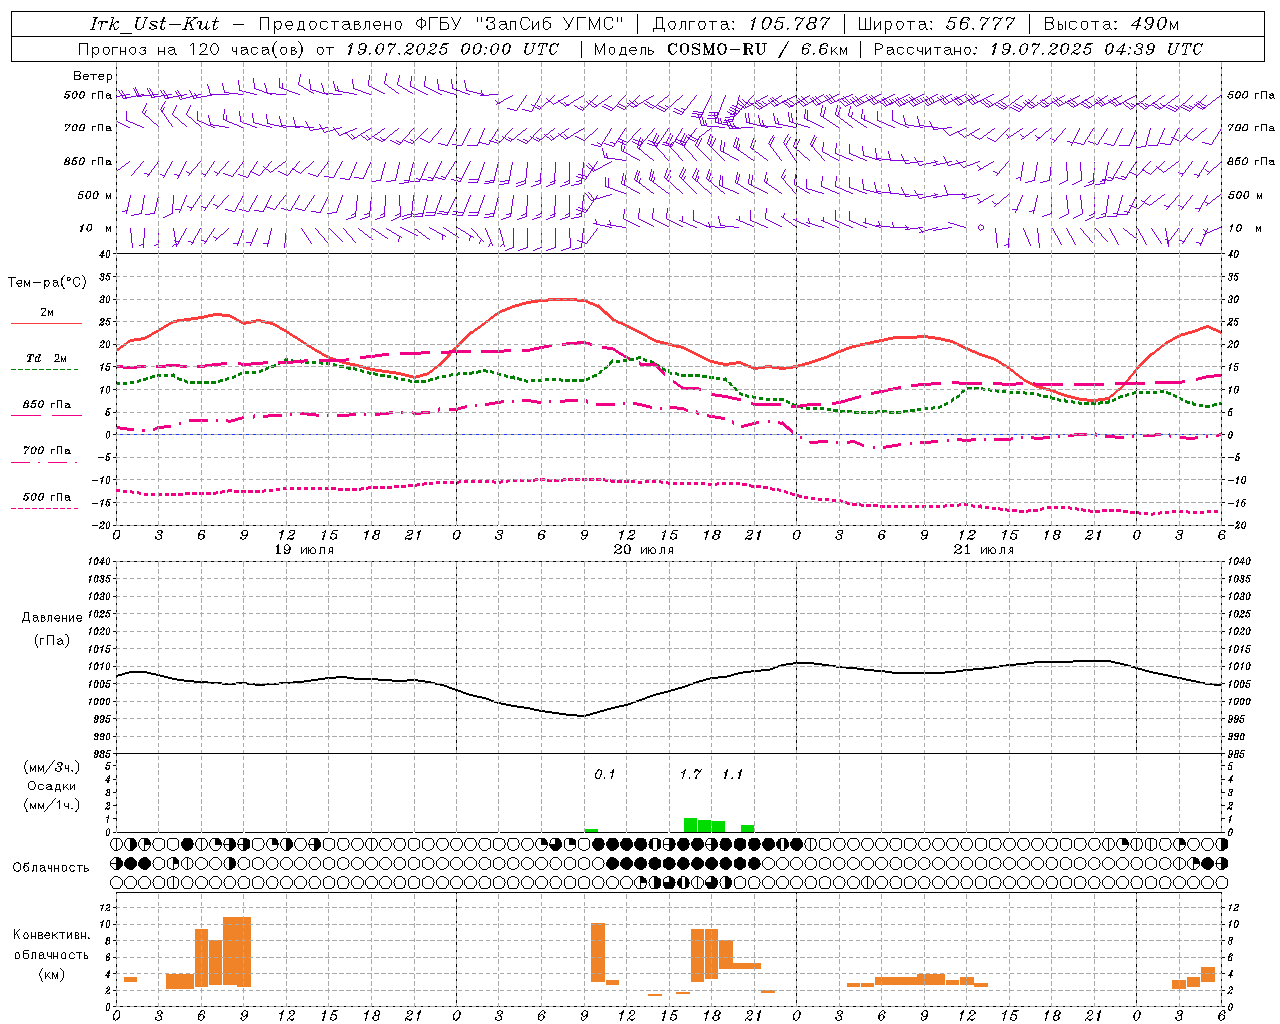
Task: Click the 1.1 precipitation amount
Action: [x=733, y=774]
